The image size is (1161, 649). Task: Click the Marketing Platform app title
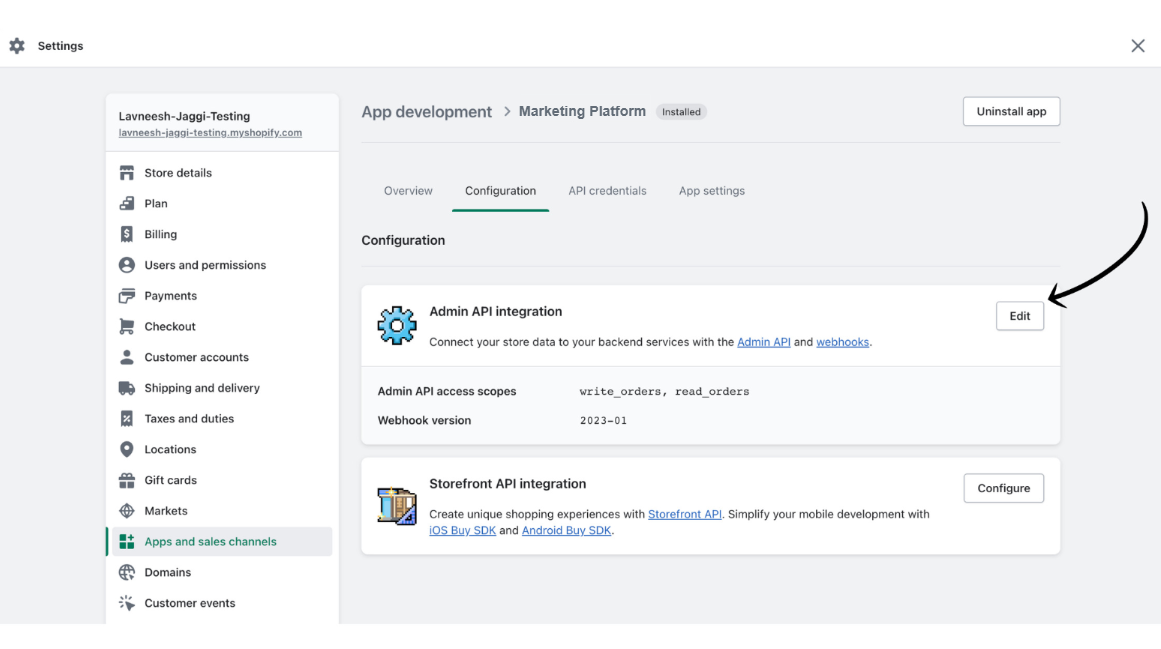pos(582,112)
